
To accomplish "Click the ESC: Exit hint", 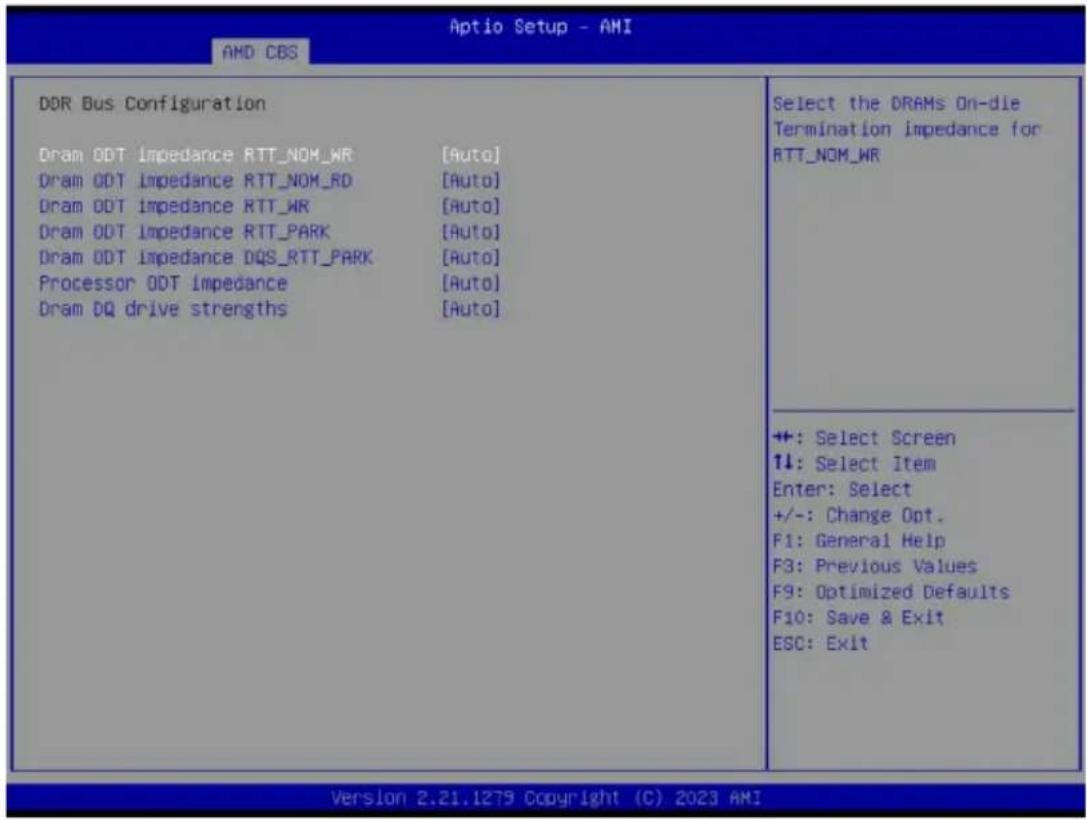I will pyautogui.click(x=820, y=643).
